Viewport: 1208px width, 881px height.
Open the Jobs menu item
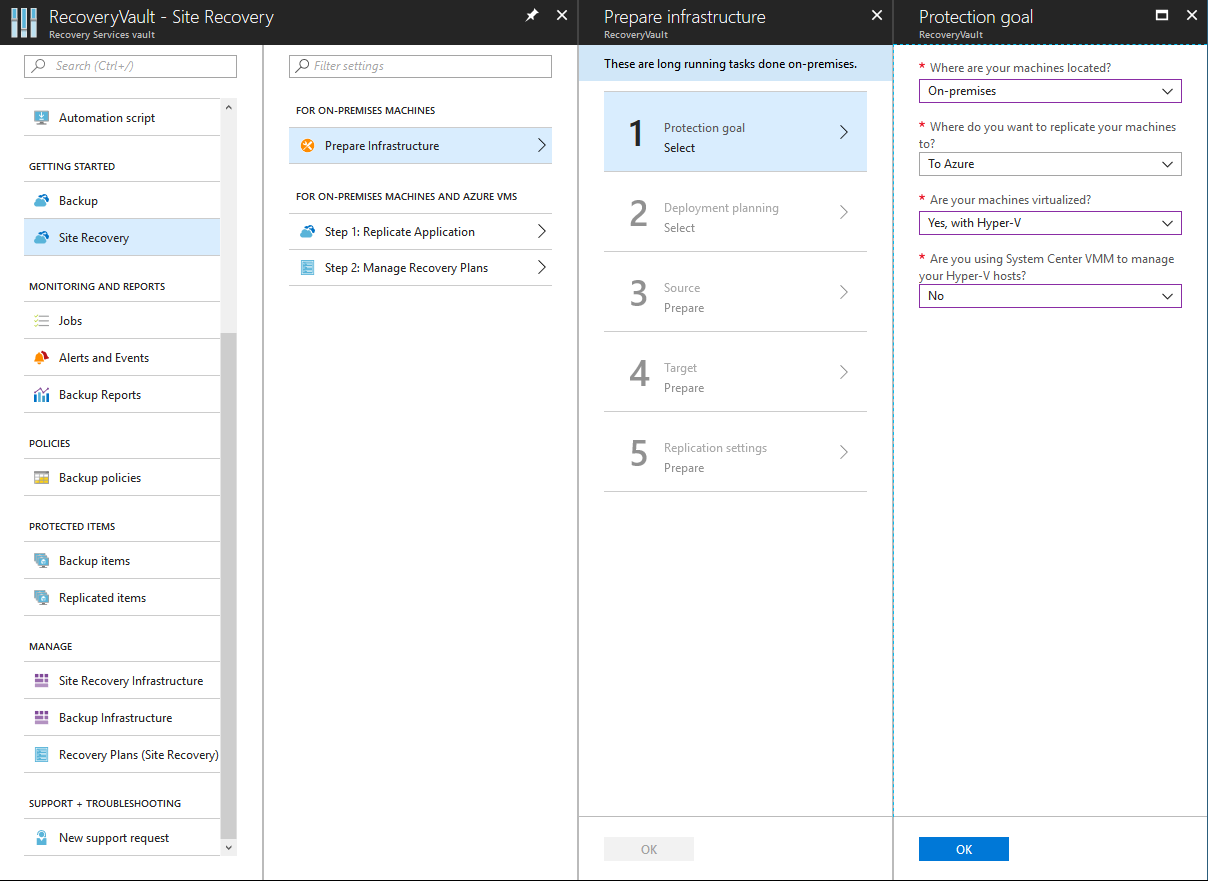pyautogui.click(x=122, y=320)
